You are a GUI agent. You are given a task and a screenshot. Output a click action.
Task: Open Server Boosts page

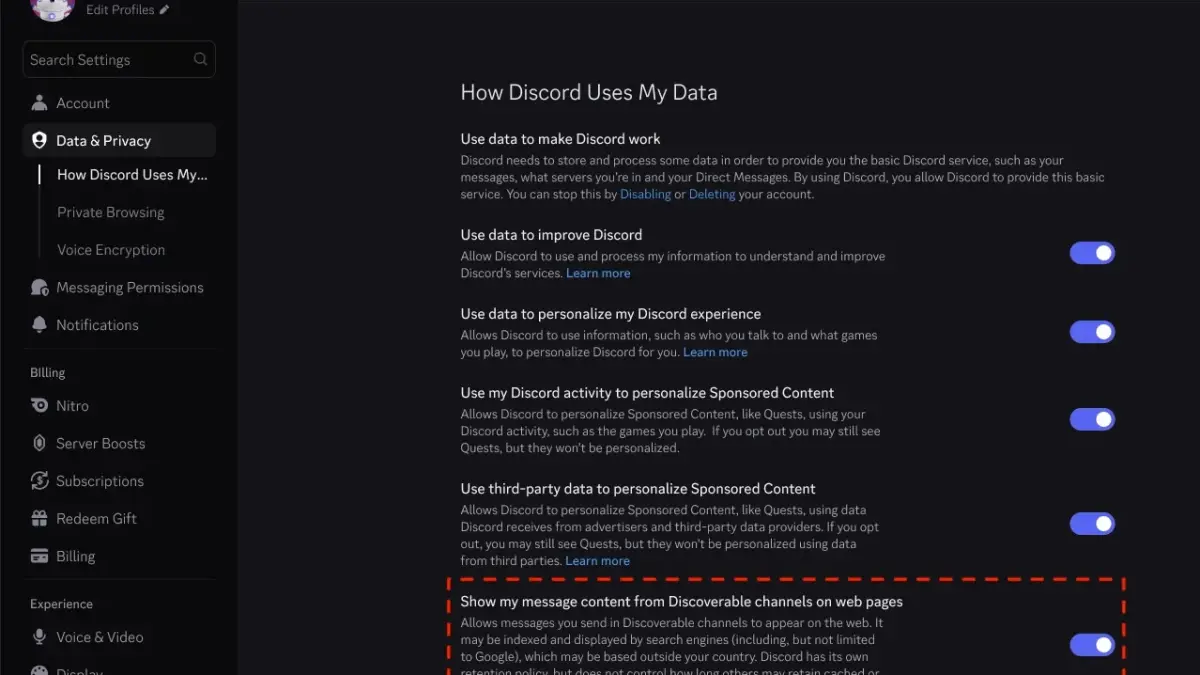pos(119,443)
